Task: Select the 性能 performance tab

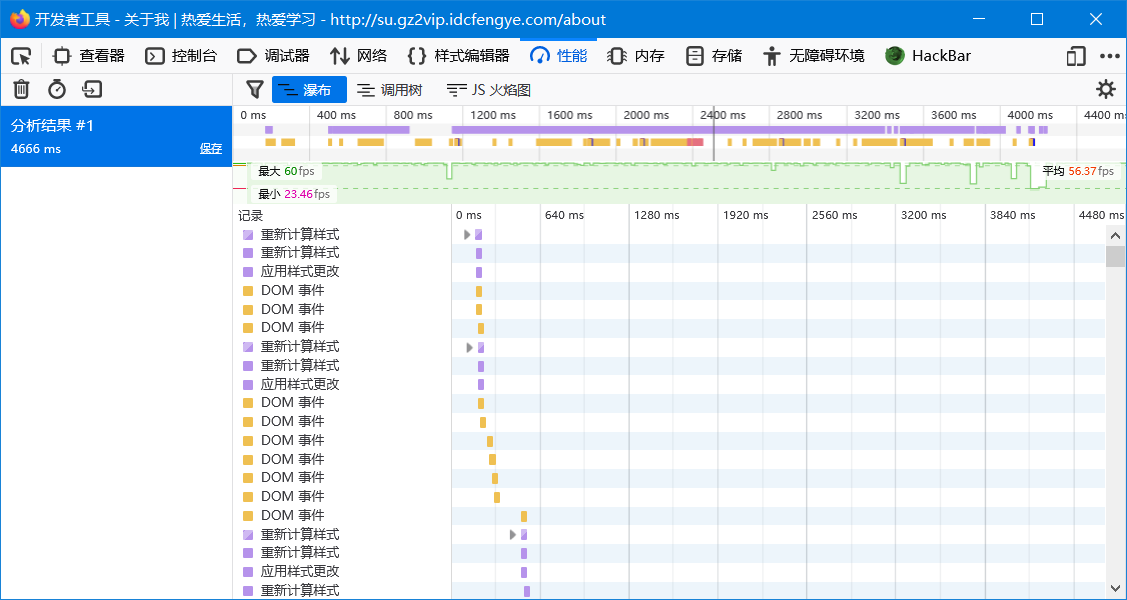Action: (x=558, y=56)
